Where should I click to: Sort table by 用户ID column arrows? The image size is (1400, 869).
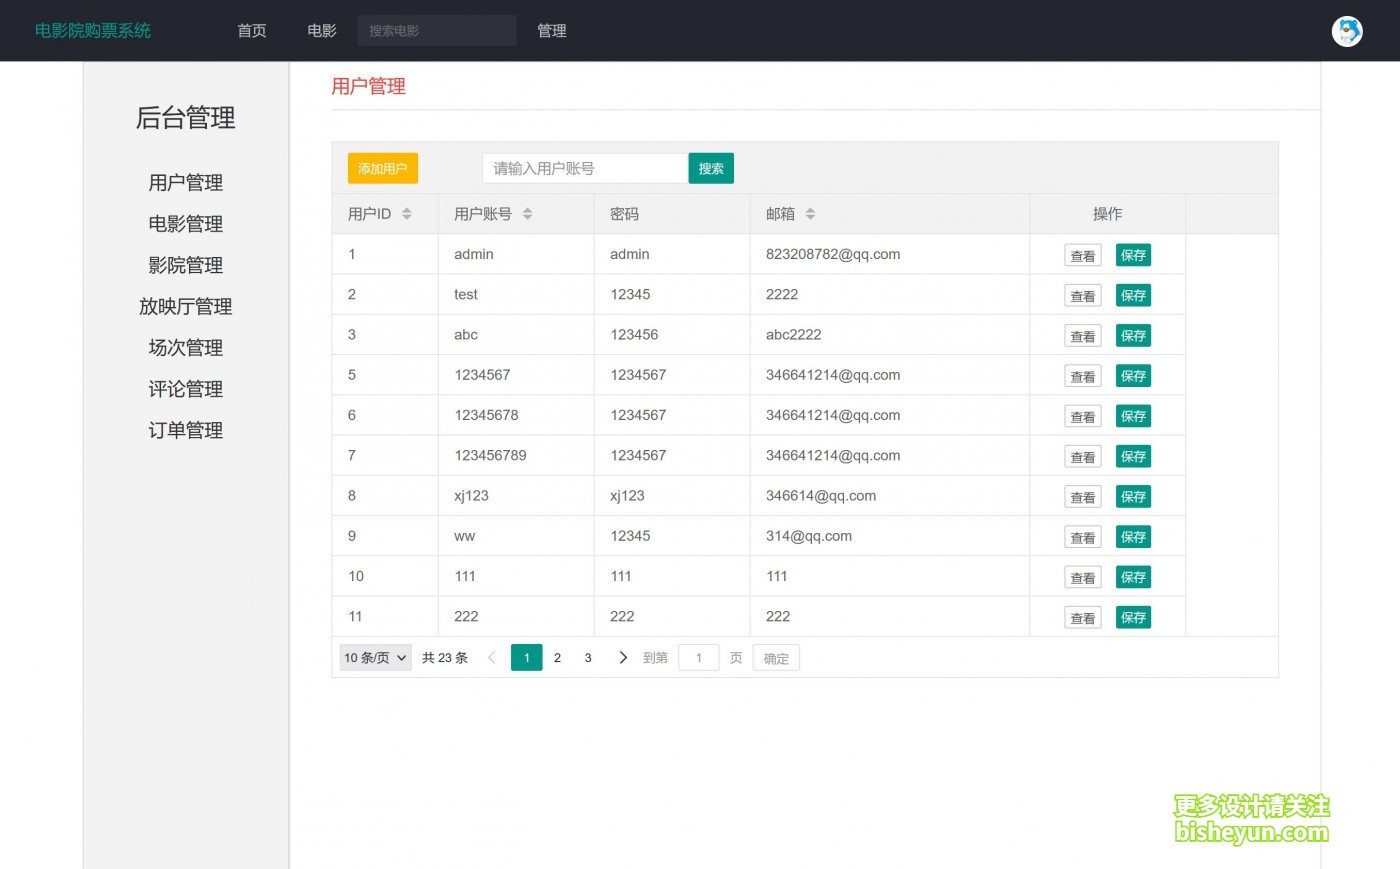(406, 214)
